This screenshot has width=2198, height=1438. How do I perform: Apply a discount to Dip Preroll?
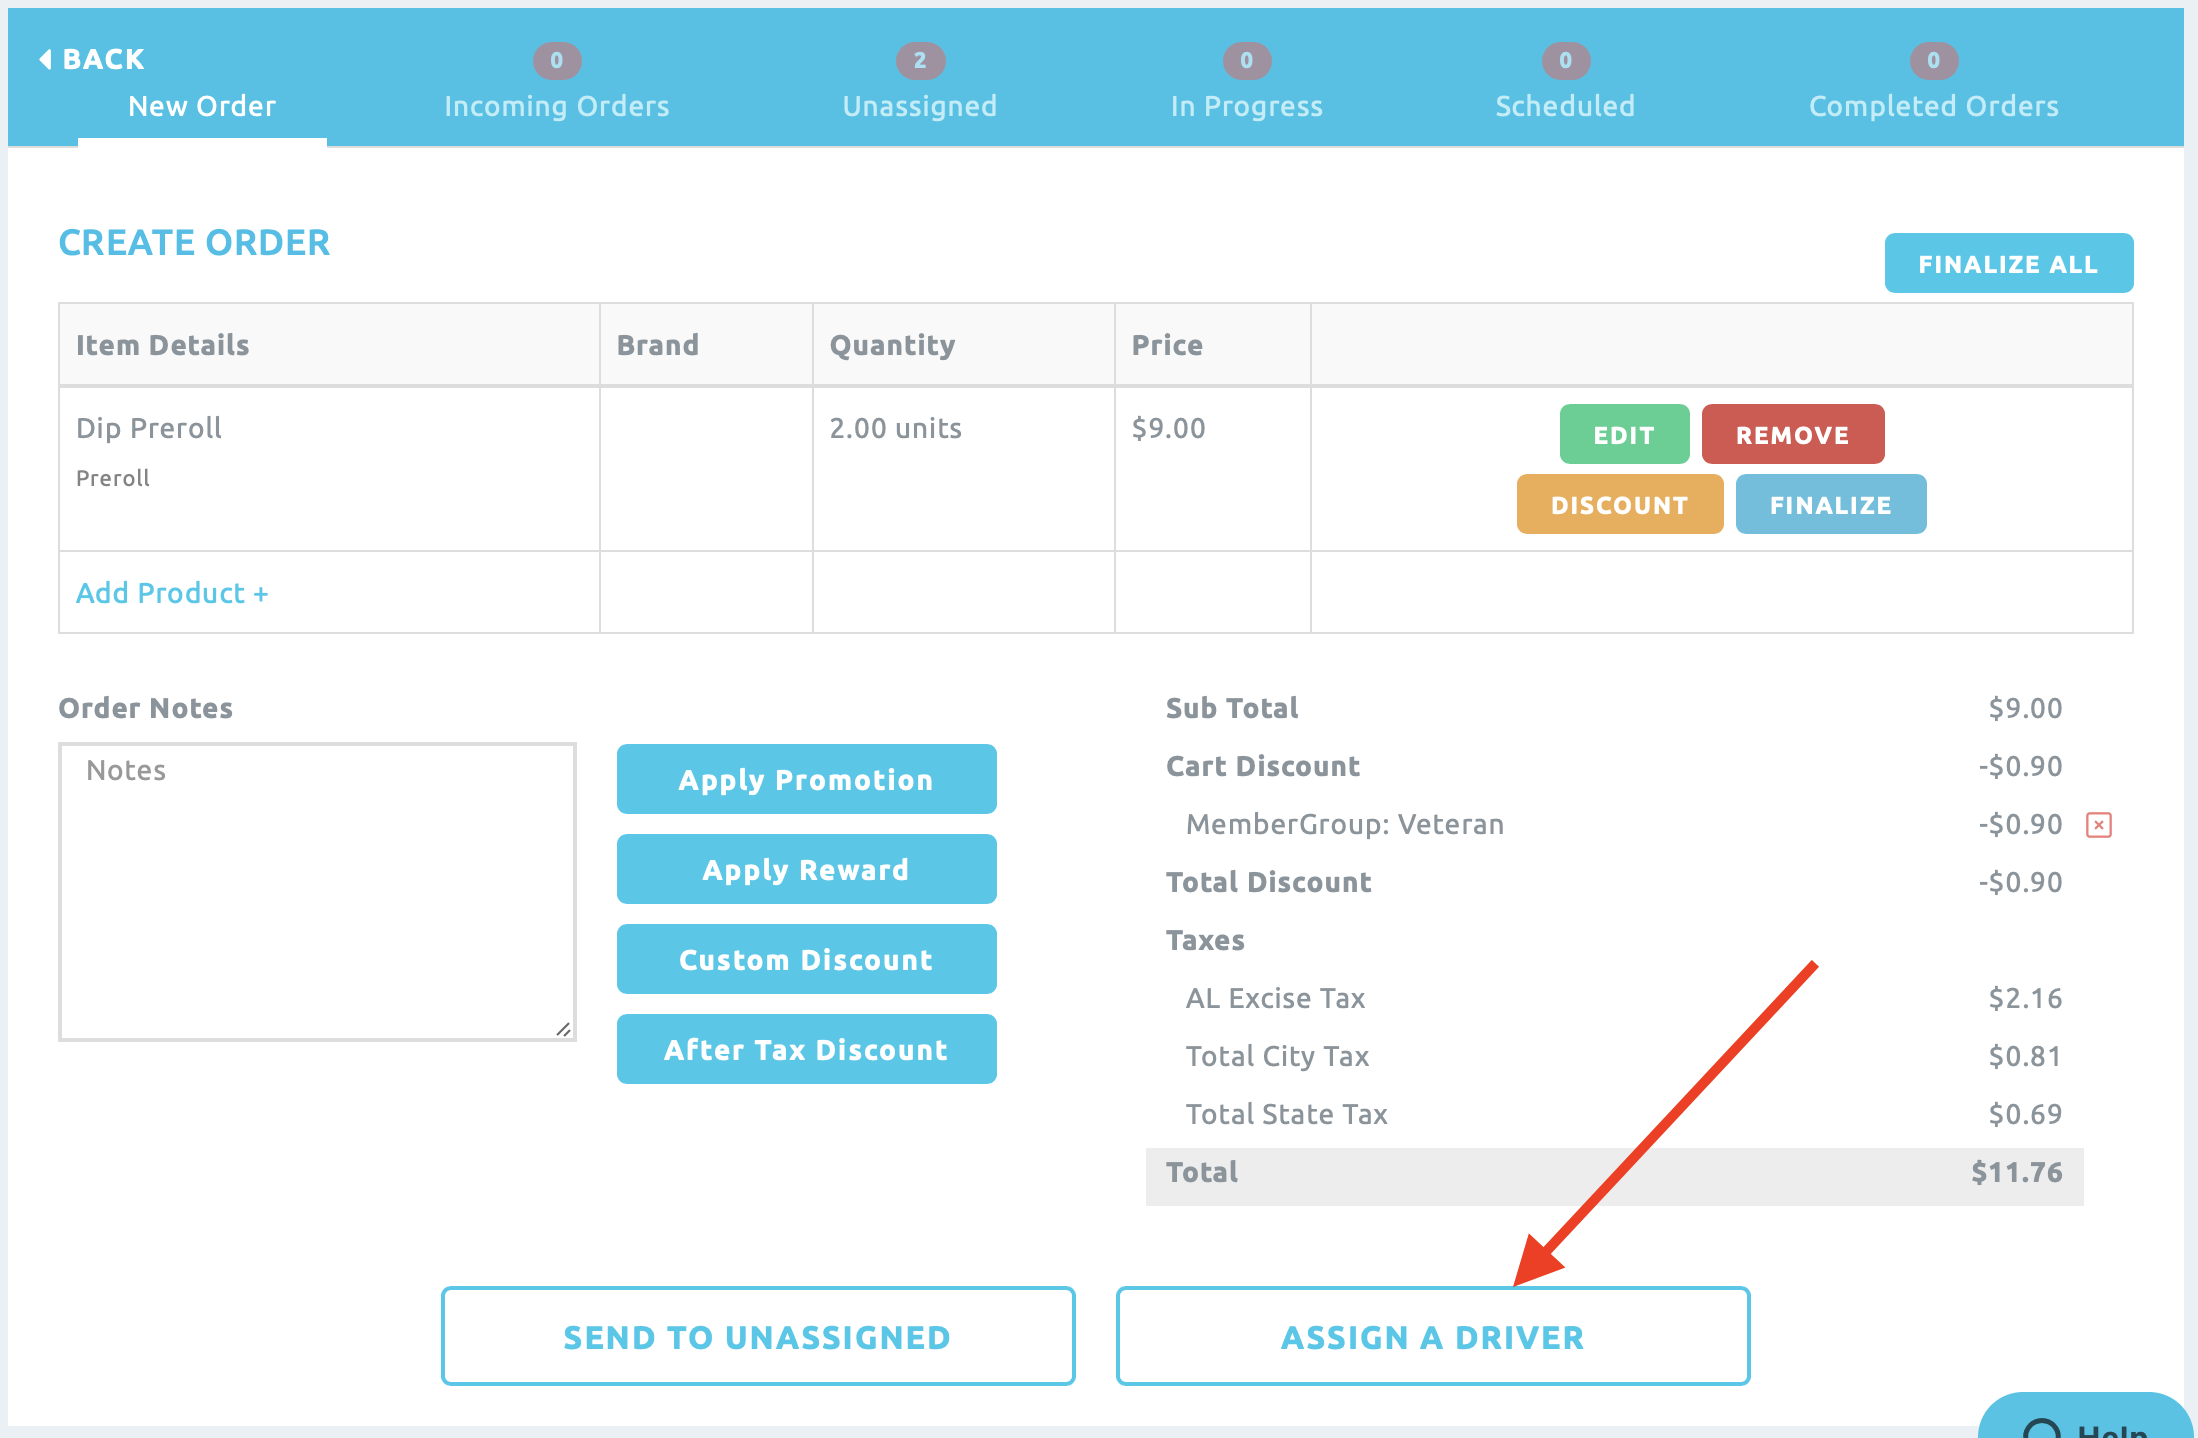click(1619, 504)
